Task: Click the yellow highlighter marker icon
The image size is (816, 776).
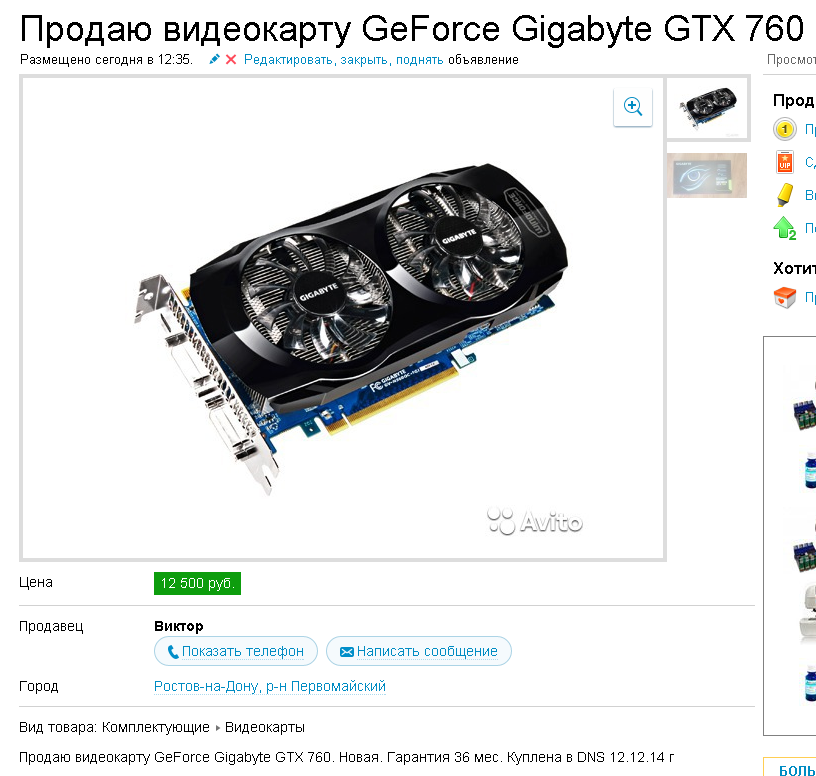Action: pyautogui.click(x=785, y=195)
